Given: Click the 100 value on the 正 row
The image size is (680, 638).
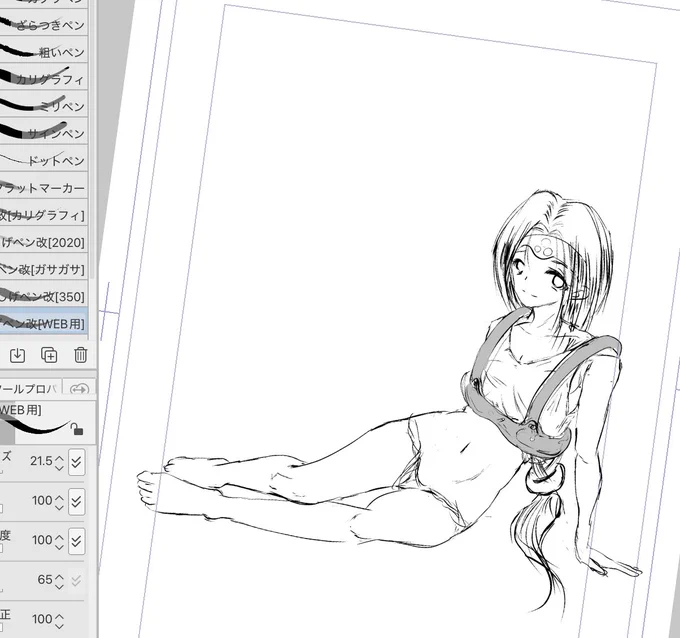Looking at the screenshot, I should 42,619.
